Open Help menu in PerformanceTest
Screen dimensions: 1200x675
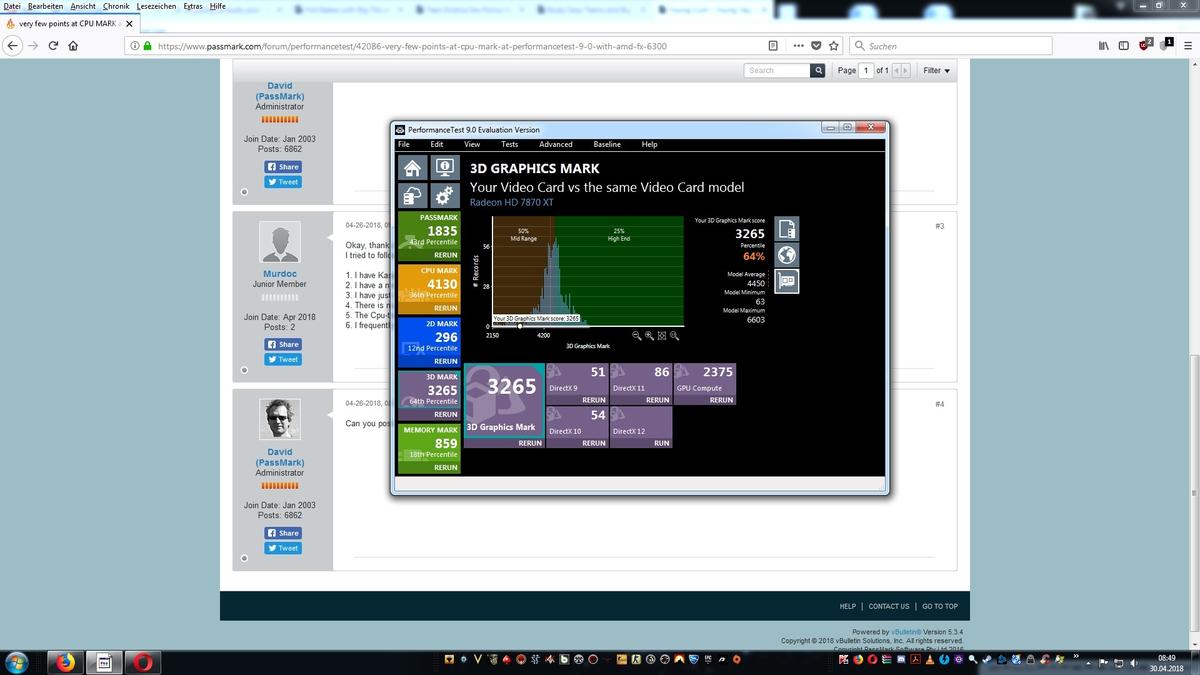pyautogui.click(x=650, y=144)
